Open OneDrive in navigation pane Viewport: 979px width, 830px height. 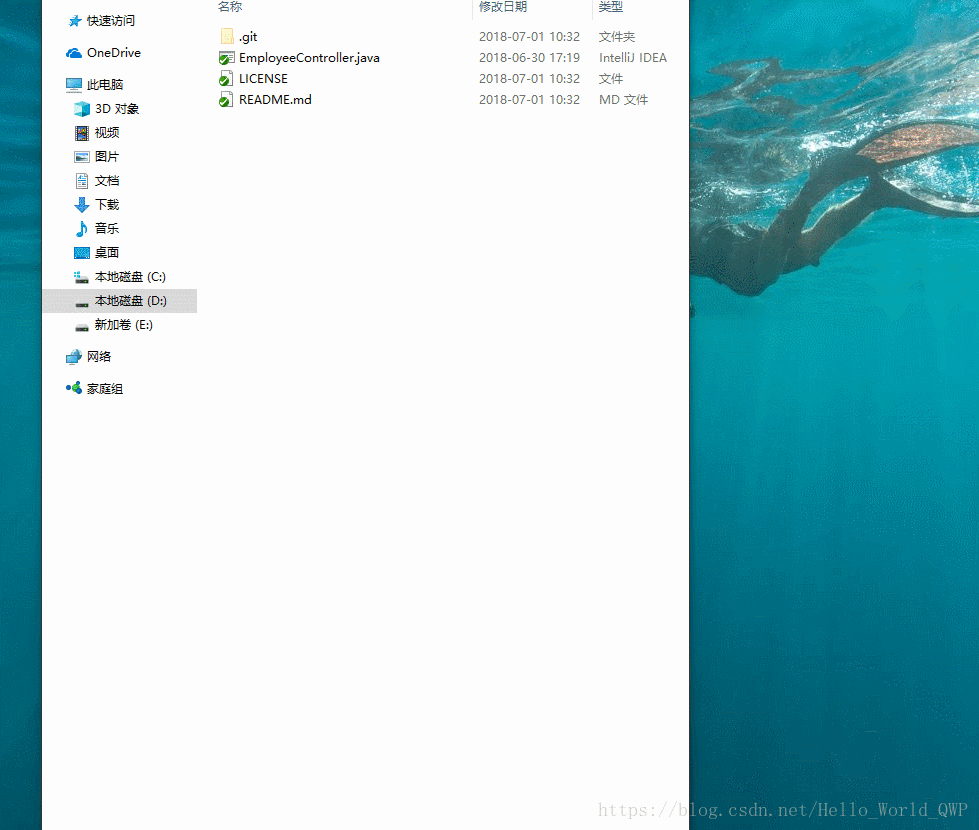pyautogui.click(x=114, y=53)
